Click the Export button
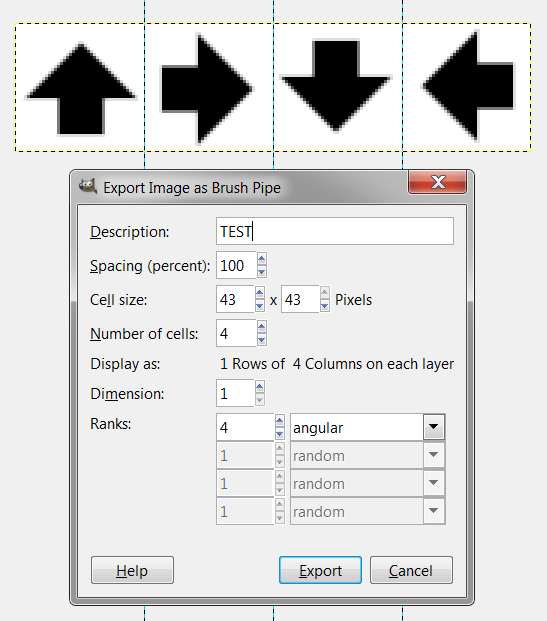547x621 pixels. (x=320, y=570)
